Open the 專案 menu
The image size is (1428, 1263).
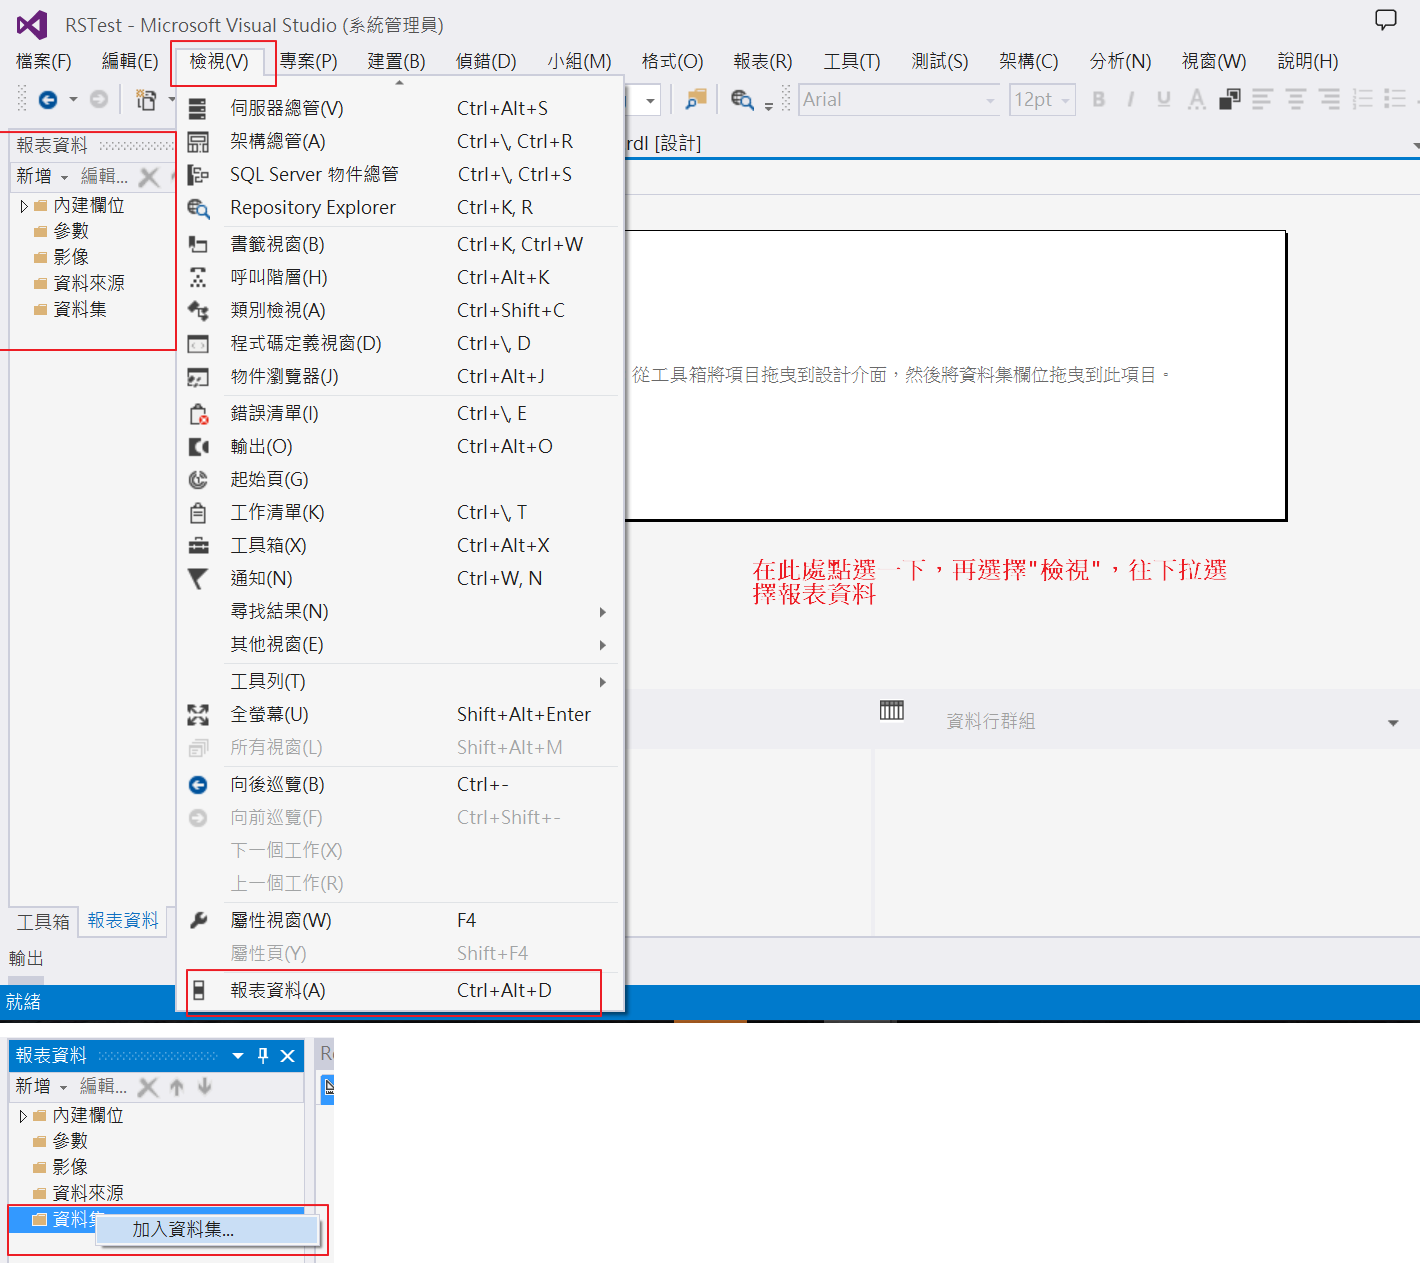click(x=308, y=61)
